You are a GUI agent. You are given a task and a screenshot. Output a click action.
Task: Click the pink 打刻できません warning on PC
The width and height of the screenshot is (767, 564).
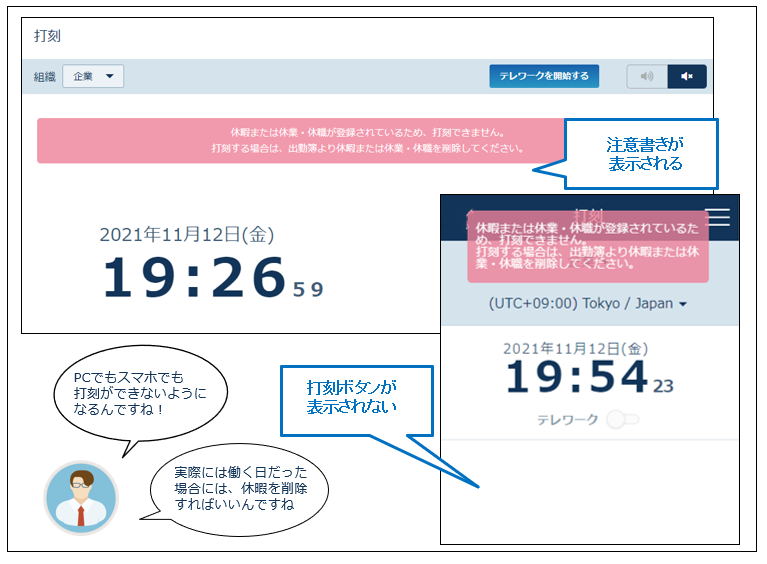[x=300, y=140]
